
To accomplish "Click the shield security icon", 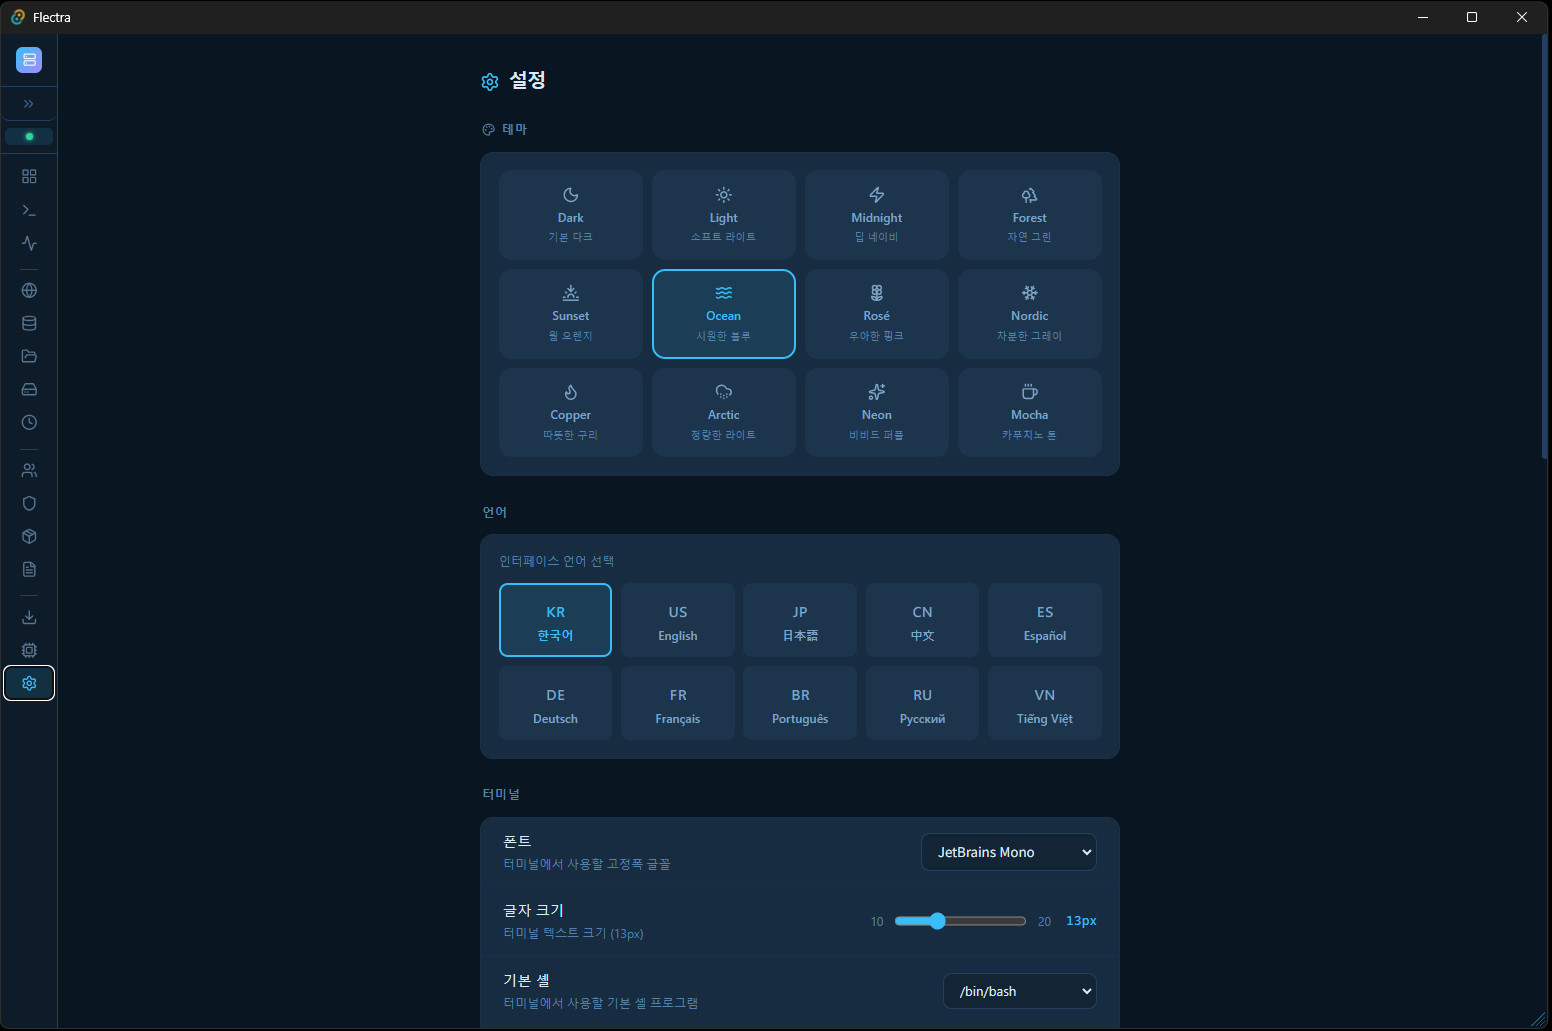I will pyautogui.click(x=29, y=503).
